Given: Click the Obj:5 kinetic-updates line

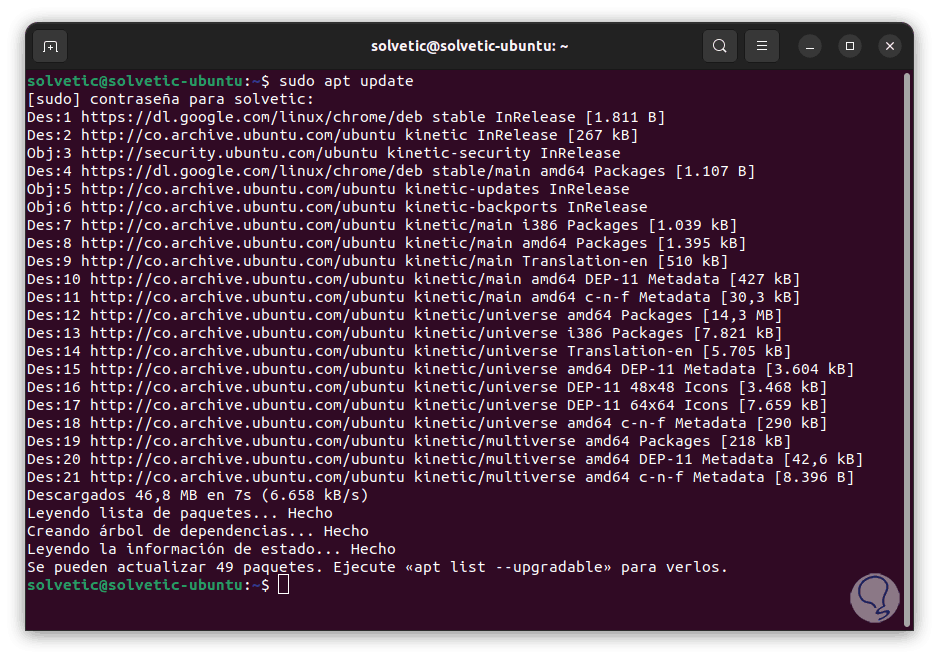Looking at the screenshot, I should (x=328, y=189).
